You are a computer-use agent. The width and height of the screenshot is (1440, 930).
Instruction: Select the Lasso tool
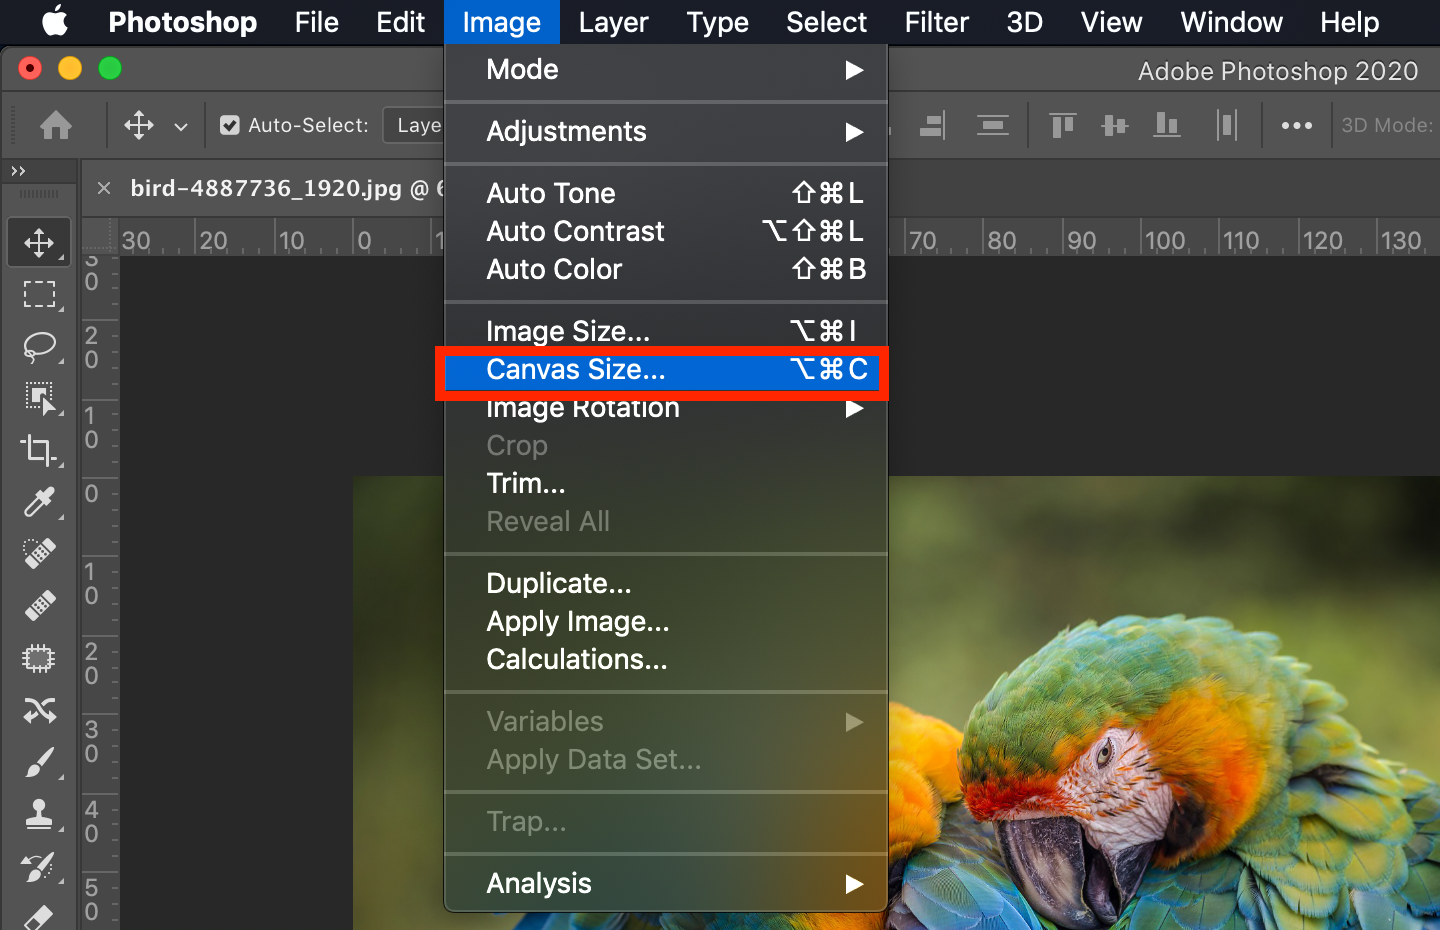[x=39, y=346]
